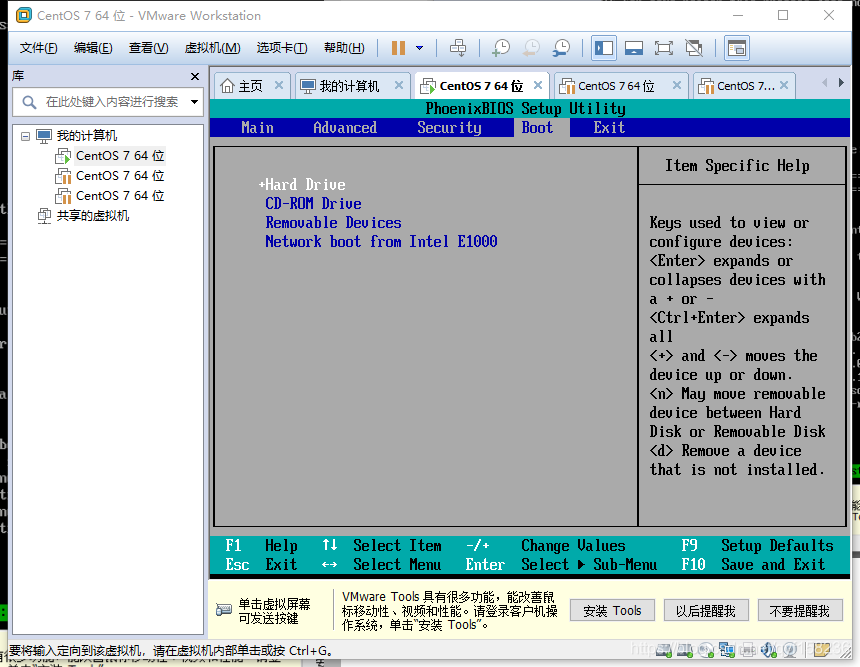This screenshot has height=667, width=860.
Task: Open the power options dropdown arrow
Action: click(x=420, y=48)
